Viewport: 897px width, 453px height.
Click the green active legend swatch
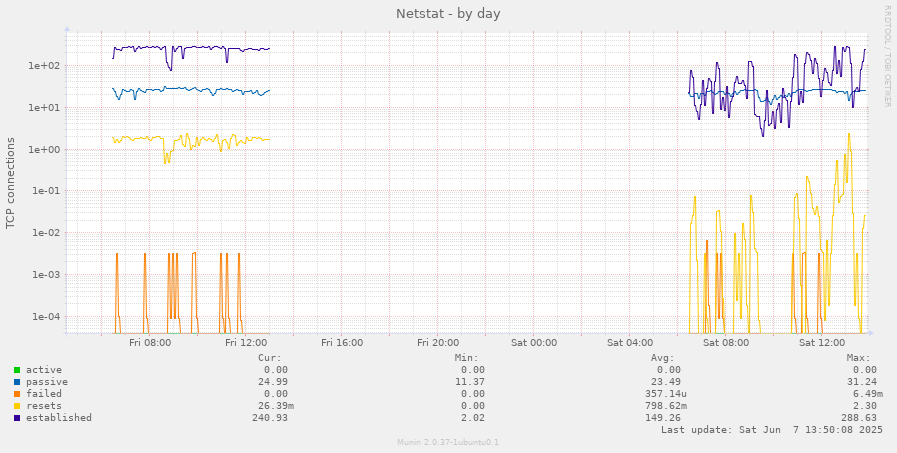[17, 370]
